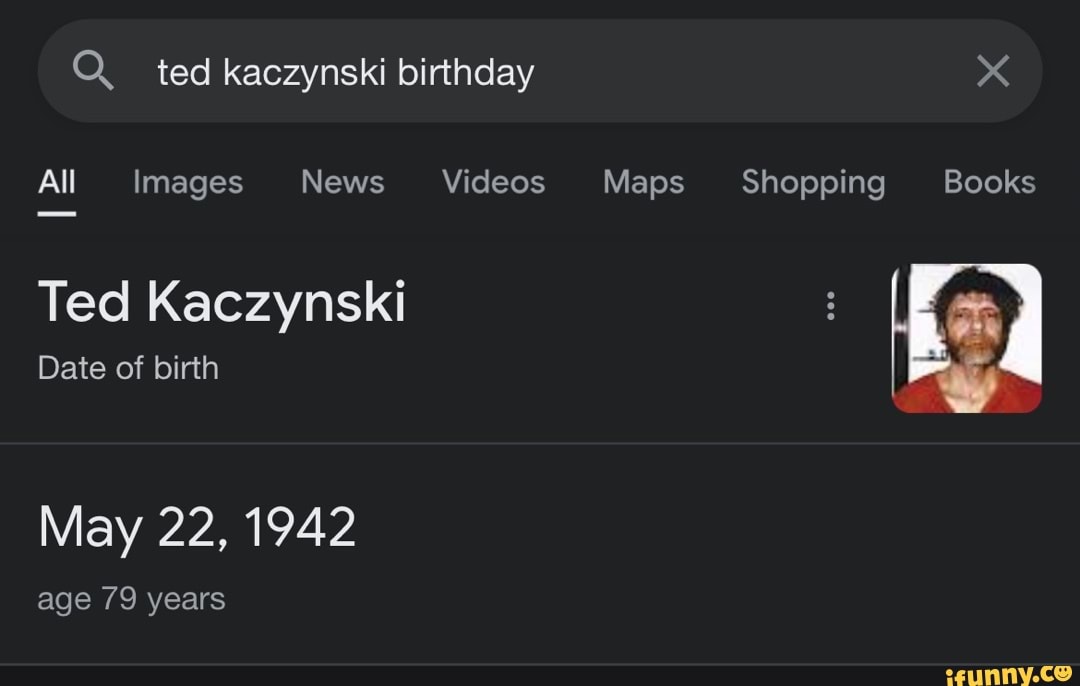Image resolution: width=1080 pixels, height=686 pixels.
Task: Open the three-dot options menu beside Ted Kaczynski
Action: pos(830,307)
